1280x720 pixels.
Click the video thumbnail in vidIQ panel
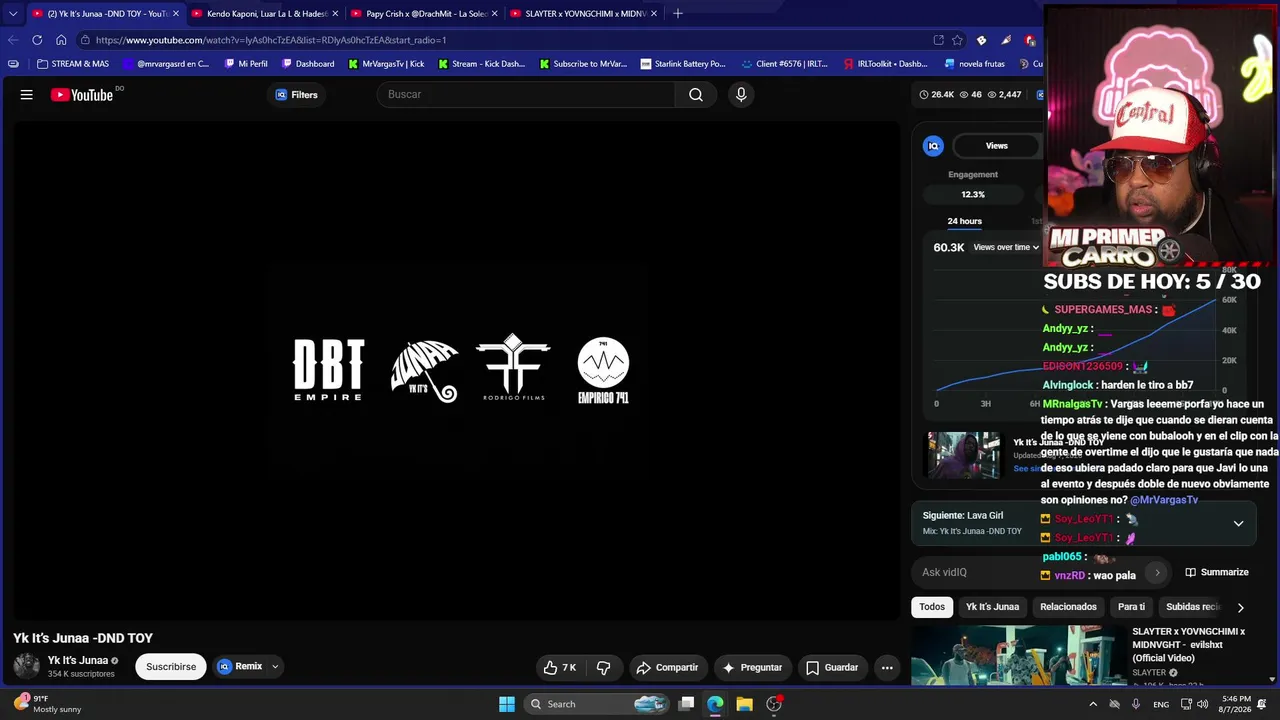click(964, 455)
